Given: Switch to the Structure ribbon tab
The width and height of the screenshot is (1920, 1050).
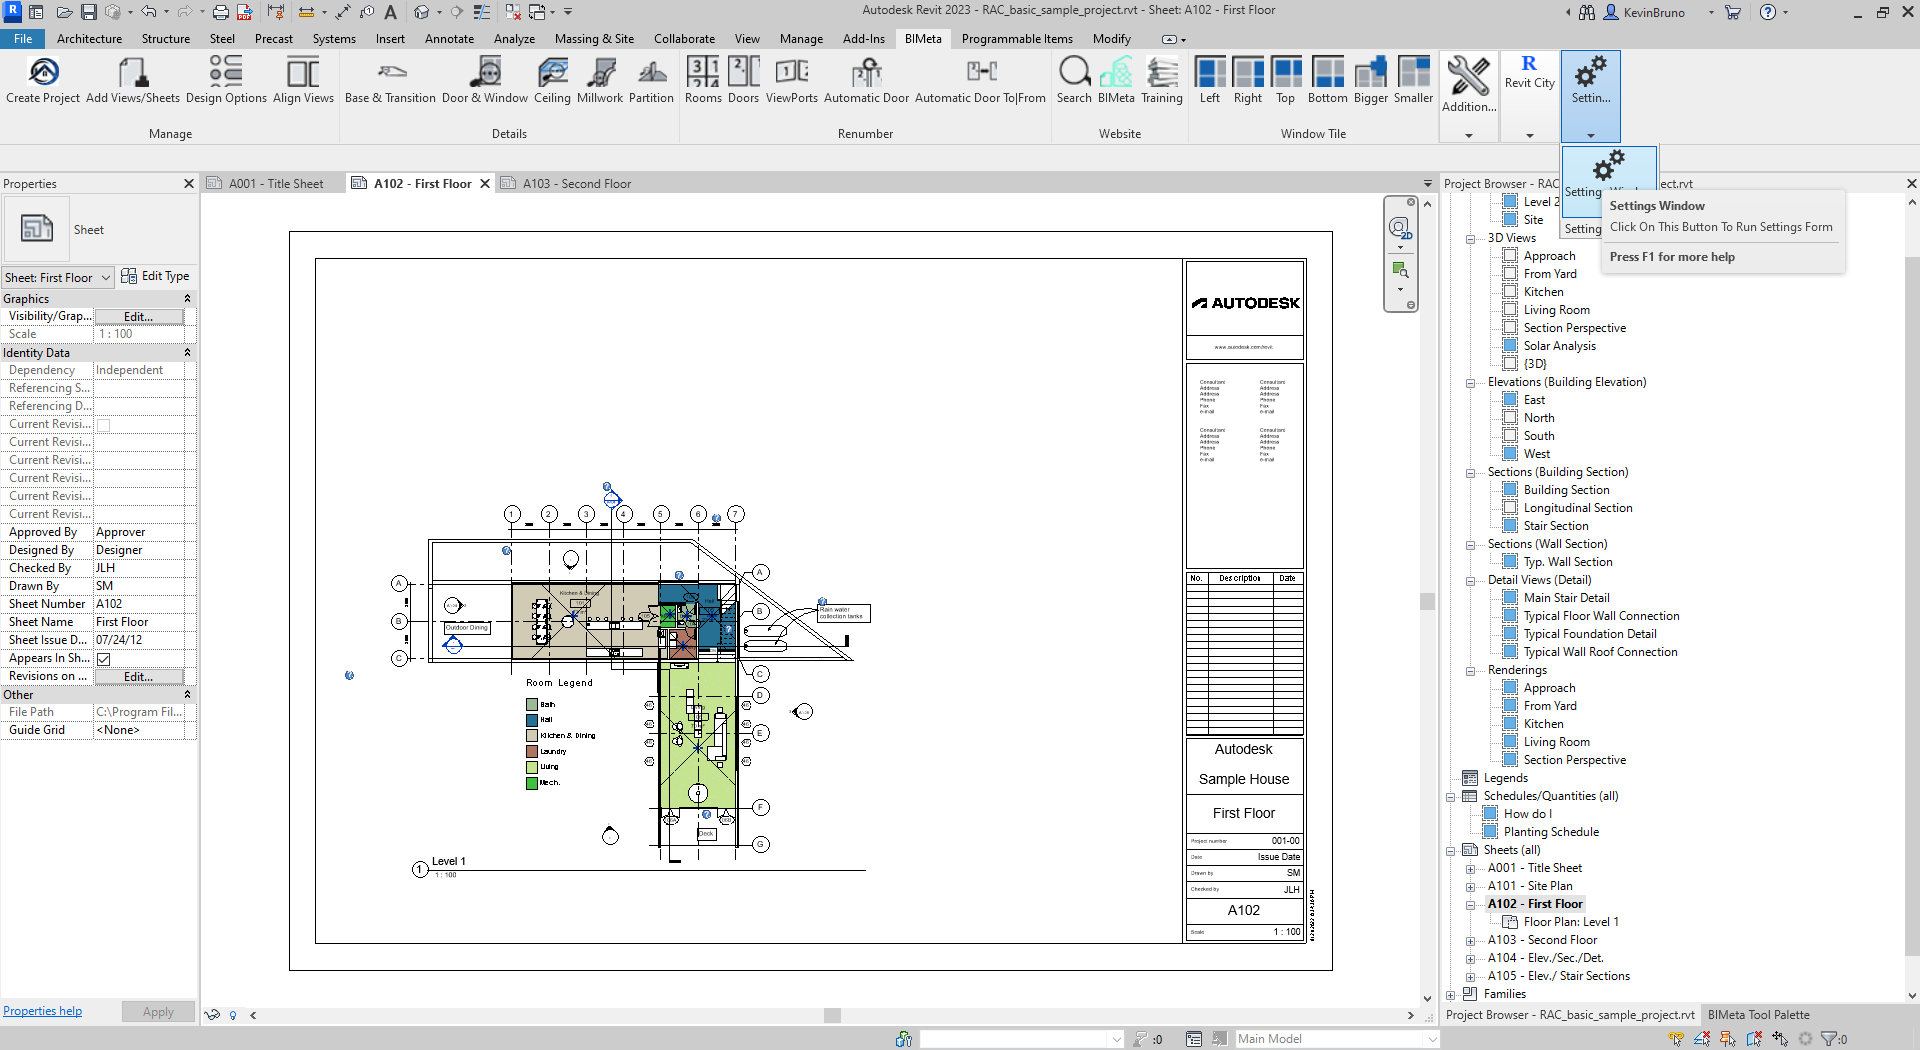Looking at the screenshot, I should (x=165, y=39).
